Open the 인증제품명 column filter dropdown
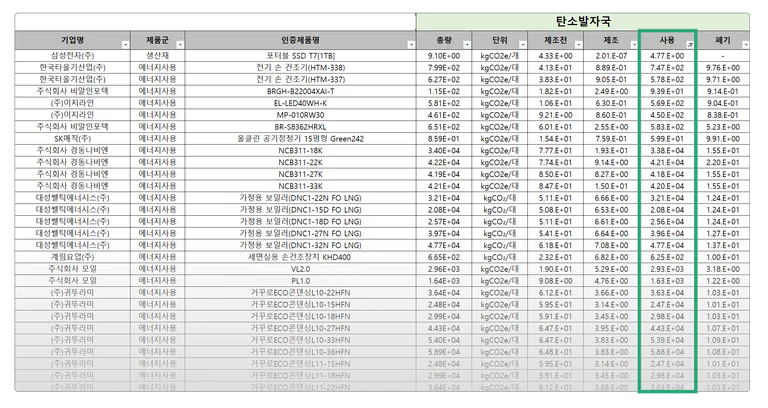 411,45
